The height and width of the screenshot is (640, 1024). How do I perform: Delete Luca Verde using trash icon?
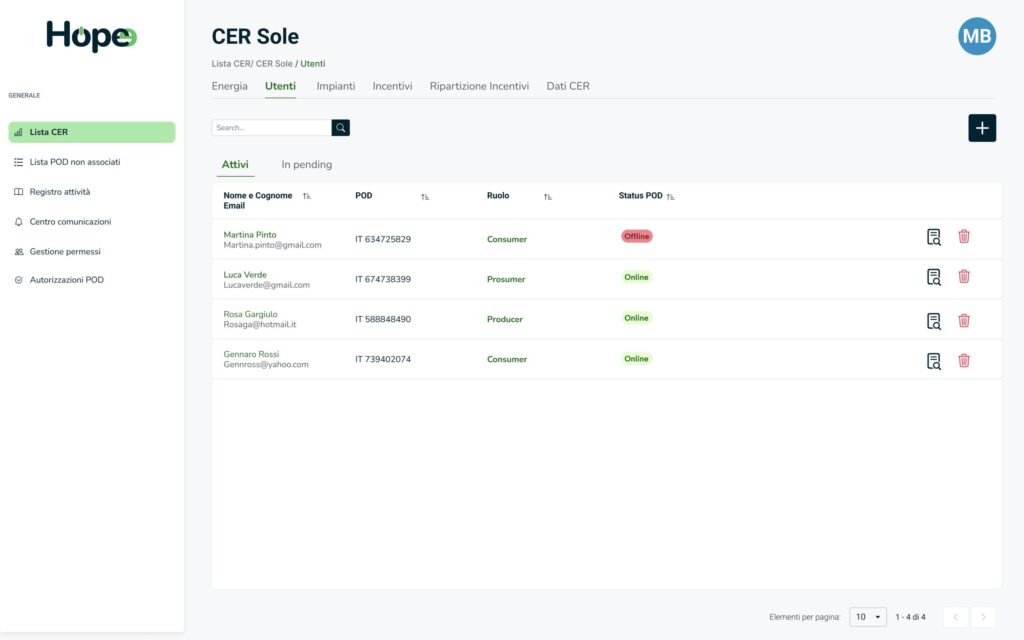pyautogui.click(x=964, y=277)
